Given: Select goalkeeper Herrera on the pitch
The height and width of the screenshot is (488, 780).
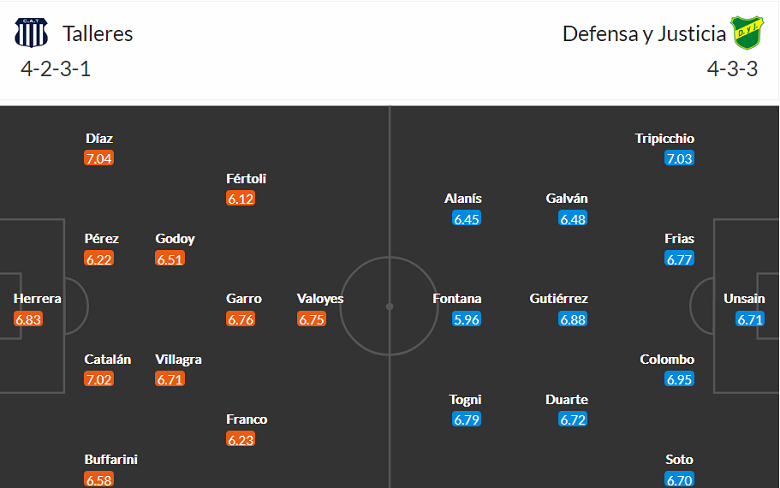Looking at the screenshot, I should [38, 299].
